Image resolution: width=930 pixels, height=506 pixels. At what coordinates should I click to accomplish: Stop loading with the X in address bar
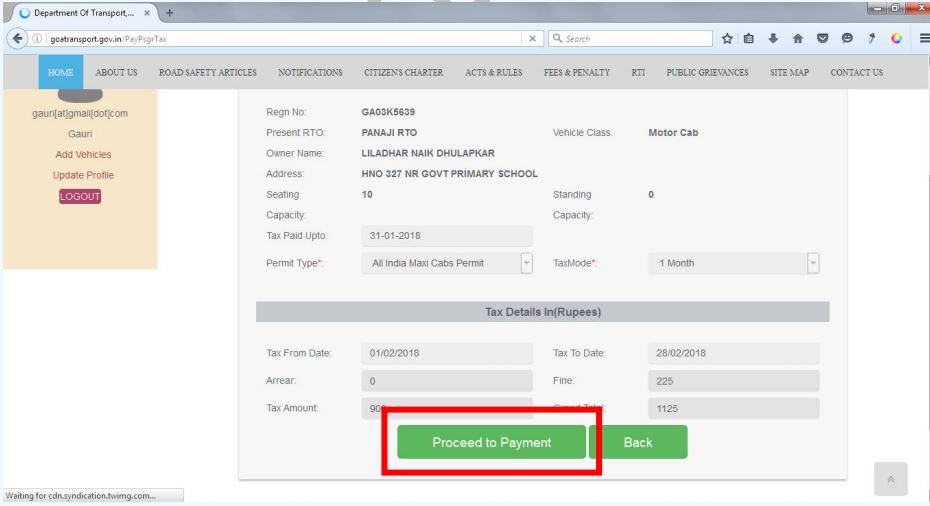click(532, 39)
